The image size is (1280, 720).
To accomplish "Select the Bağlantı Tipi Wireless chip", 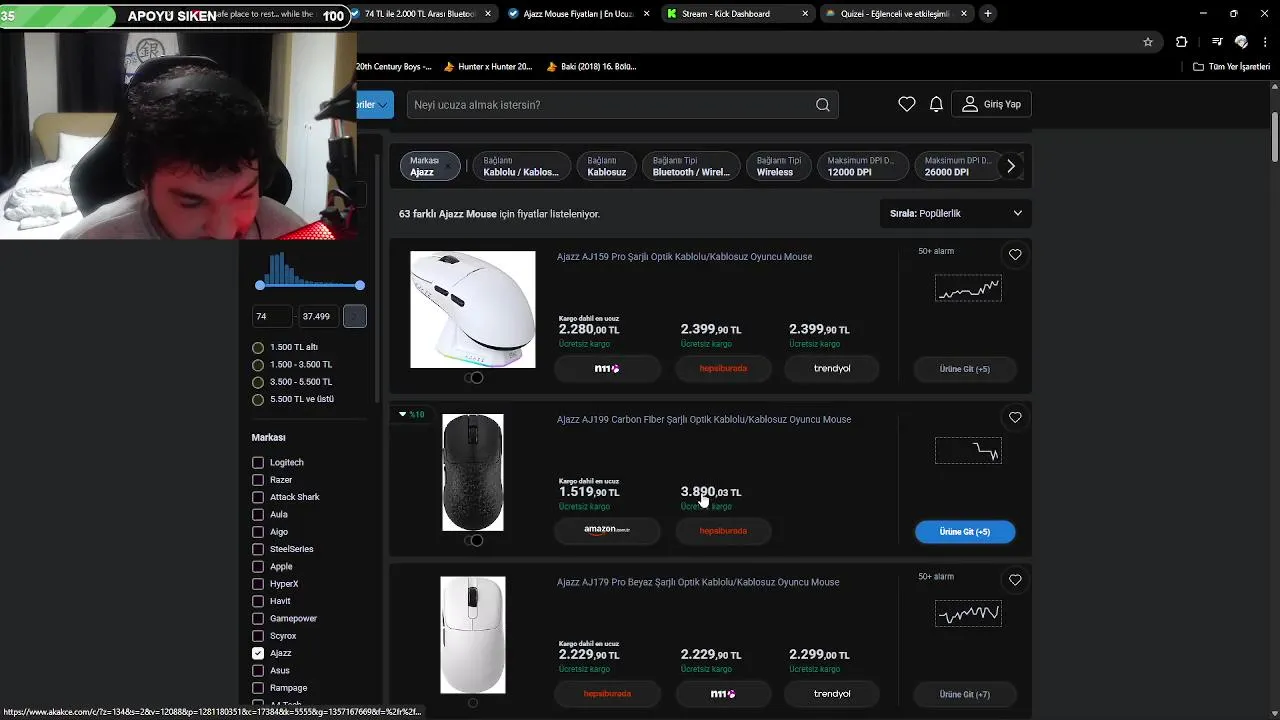I will tap(779, 166).
